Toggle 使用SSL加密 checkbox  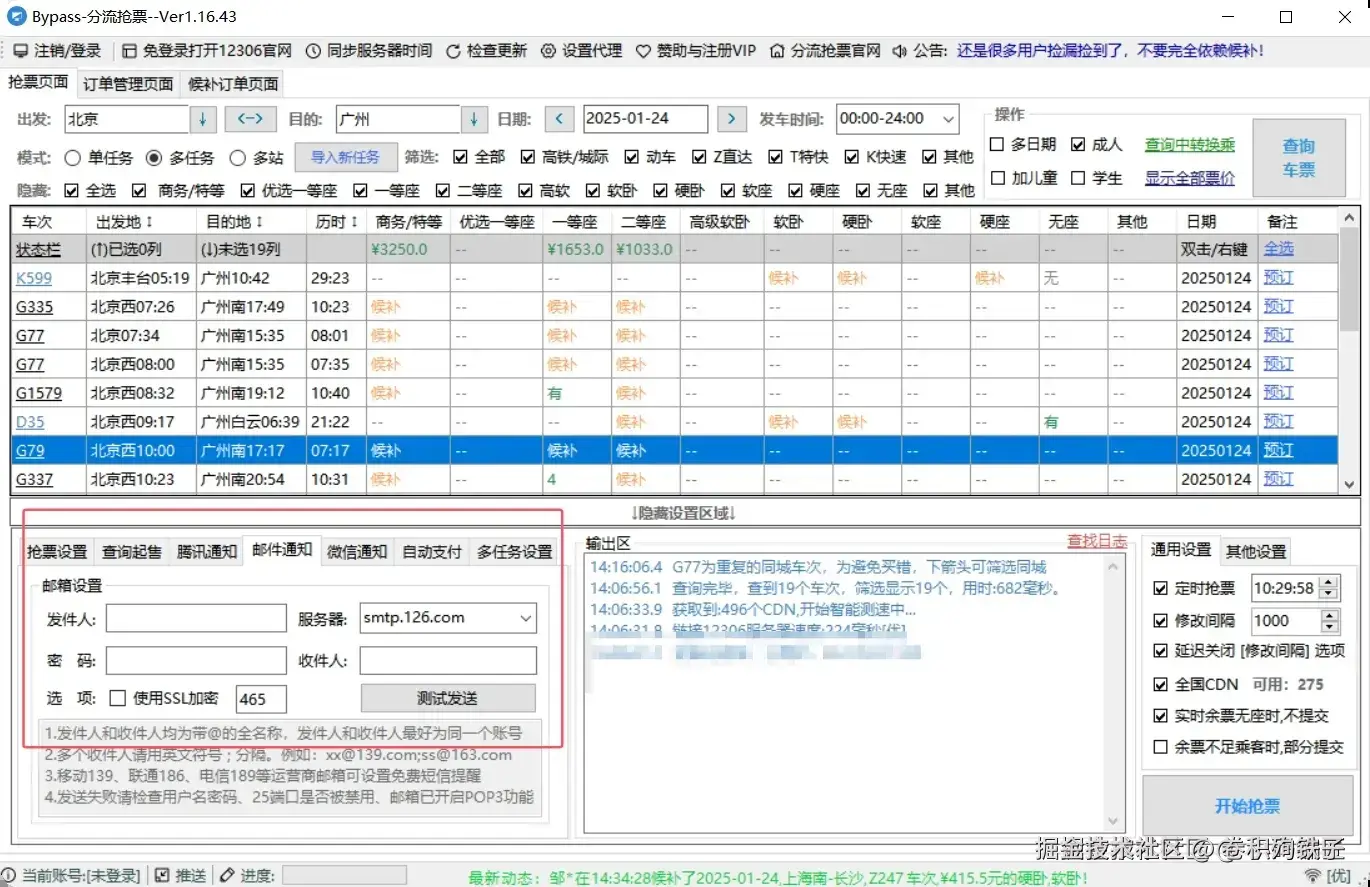click(x=117, y=698)
